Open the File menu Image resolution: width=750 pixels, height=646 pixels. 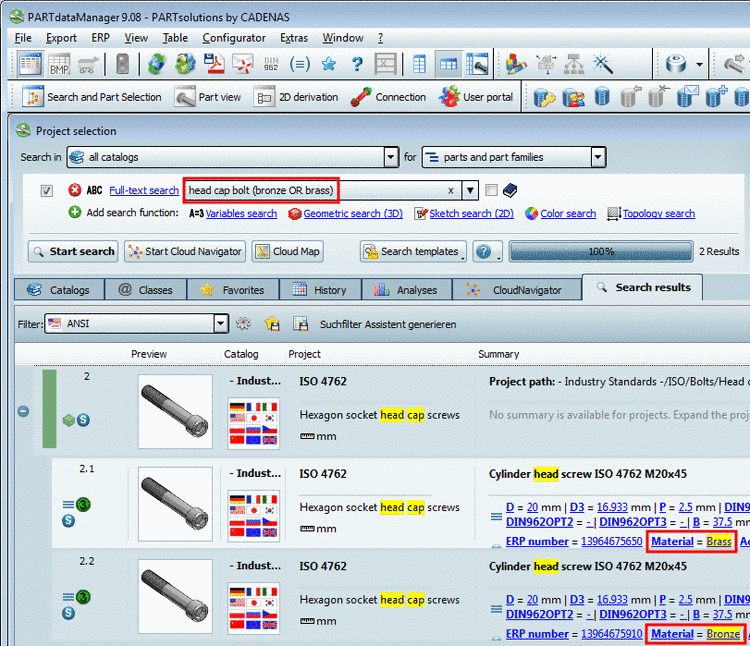[23, 38]
